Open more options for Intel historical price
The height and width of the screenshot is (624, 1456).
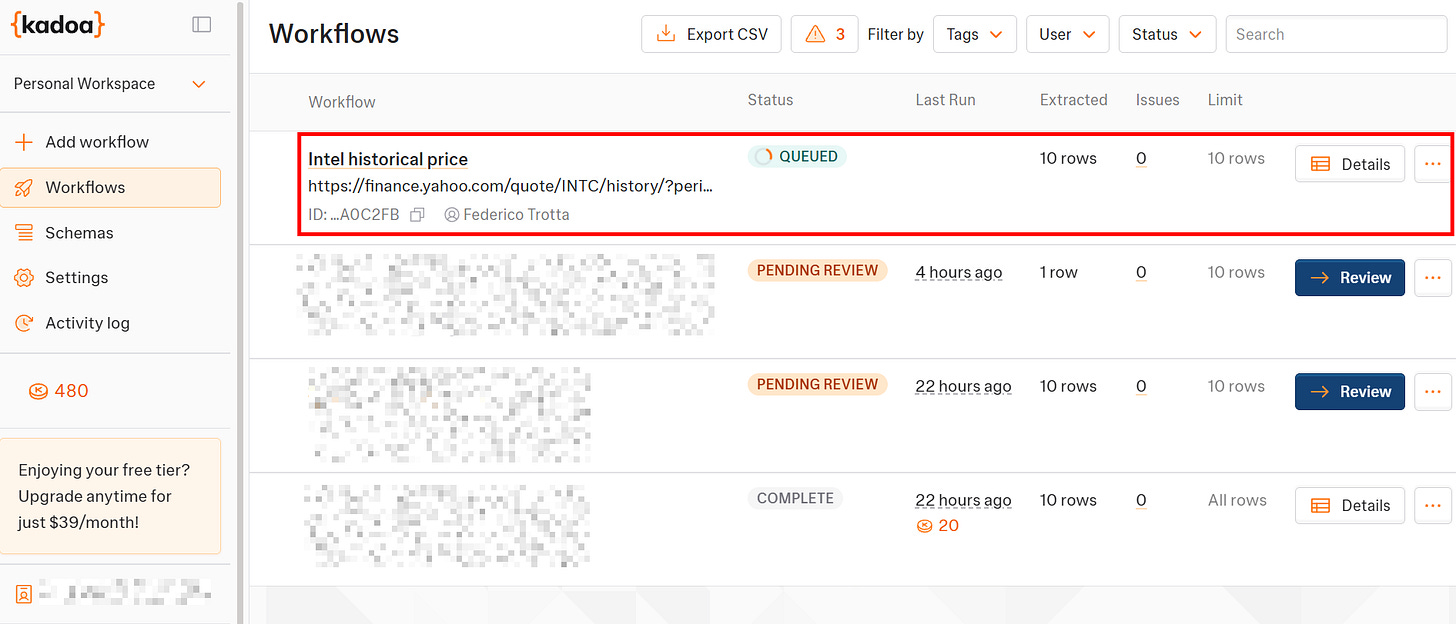[1432, 164]
